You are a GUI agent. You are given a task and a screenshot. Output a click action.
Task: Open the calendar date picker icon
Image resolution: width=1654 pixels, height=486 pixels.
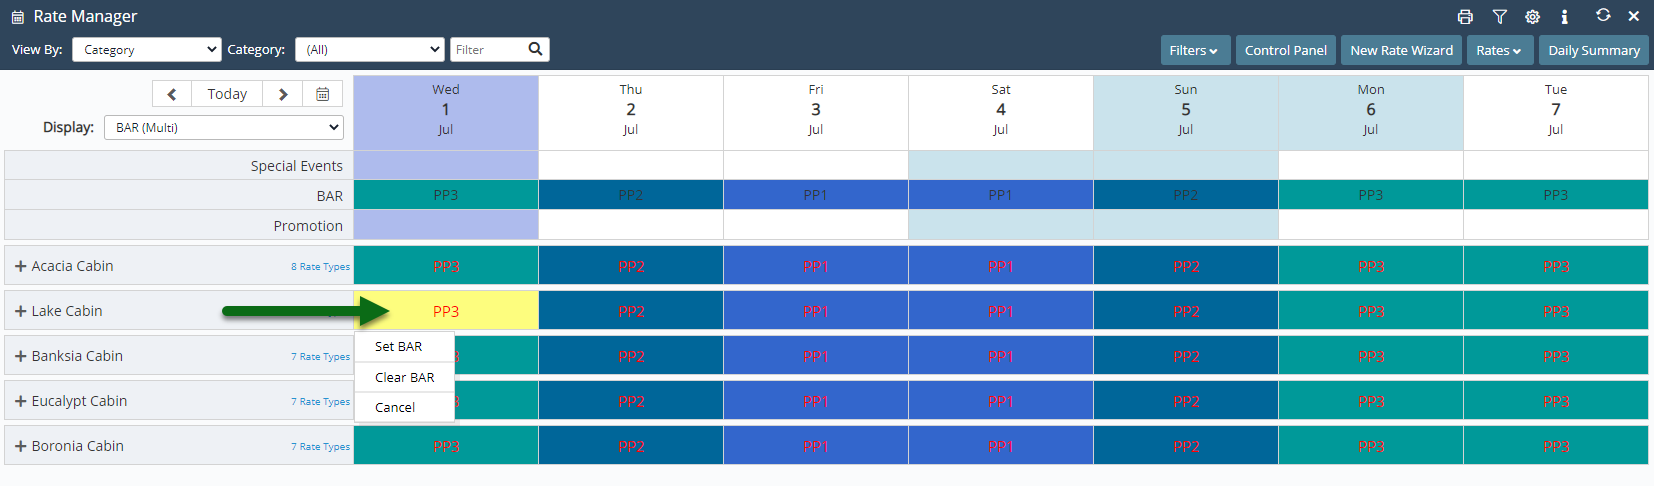pyautogui.click(x=323, y=94)
